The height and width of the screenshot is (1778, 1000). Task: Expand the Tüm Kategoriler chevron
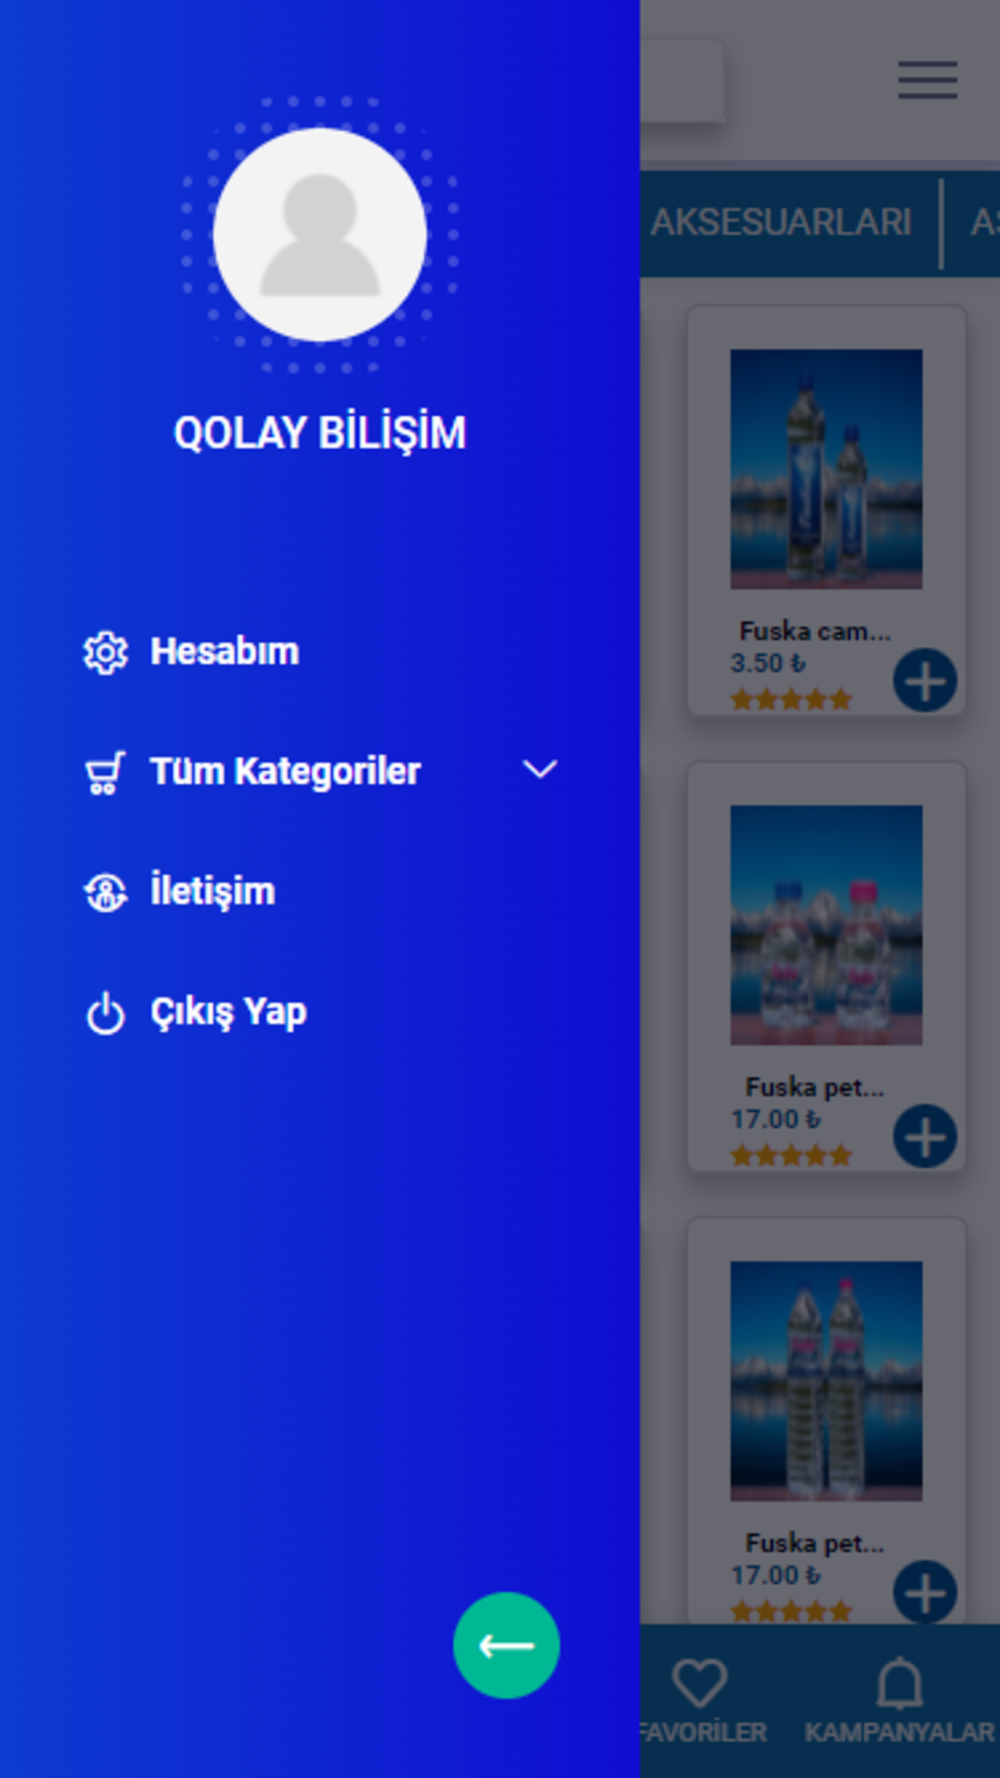point(540,770)
